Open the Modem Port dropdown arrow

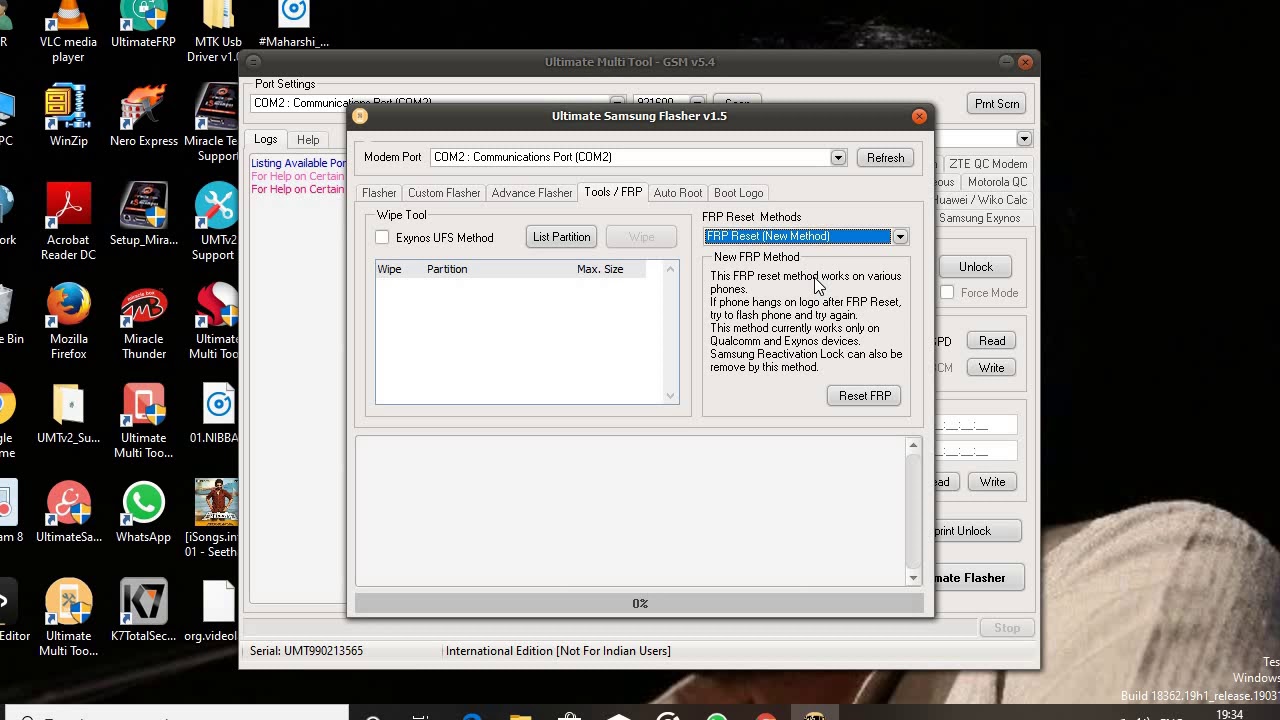(838, 157)
